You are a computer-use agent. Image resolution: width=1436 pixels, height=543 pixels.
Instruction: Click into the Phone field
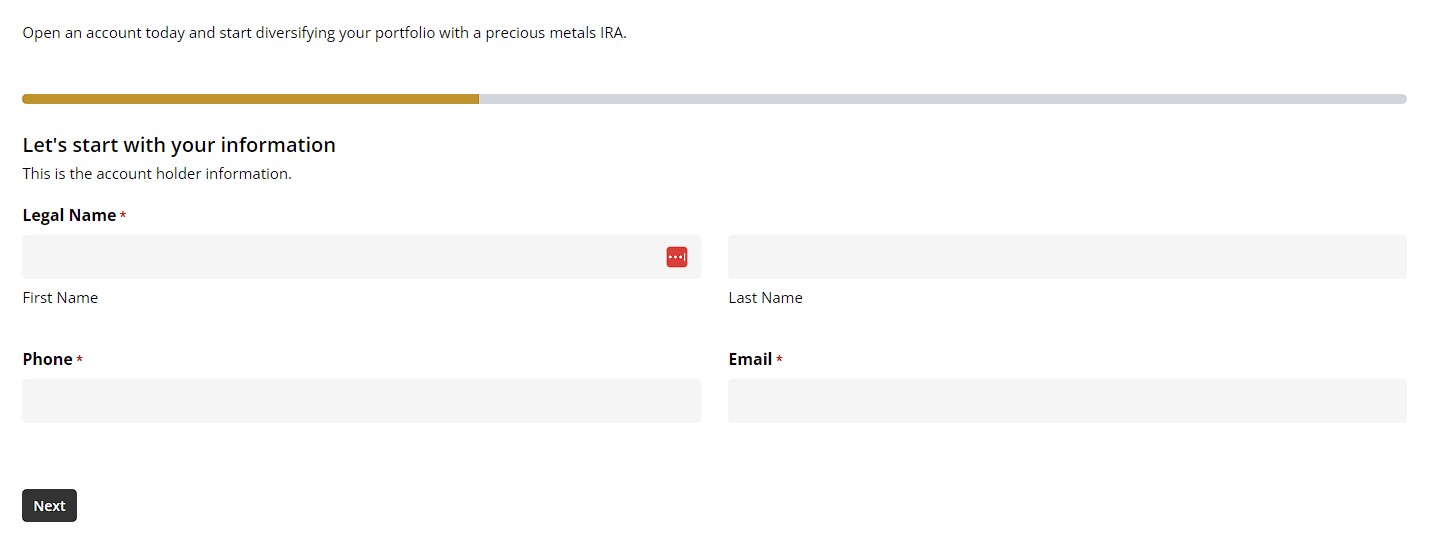pos(361,401)
